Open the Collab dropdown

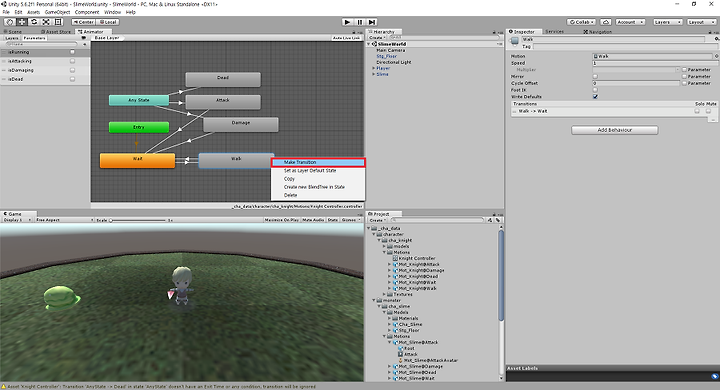click(581, 22)
